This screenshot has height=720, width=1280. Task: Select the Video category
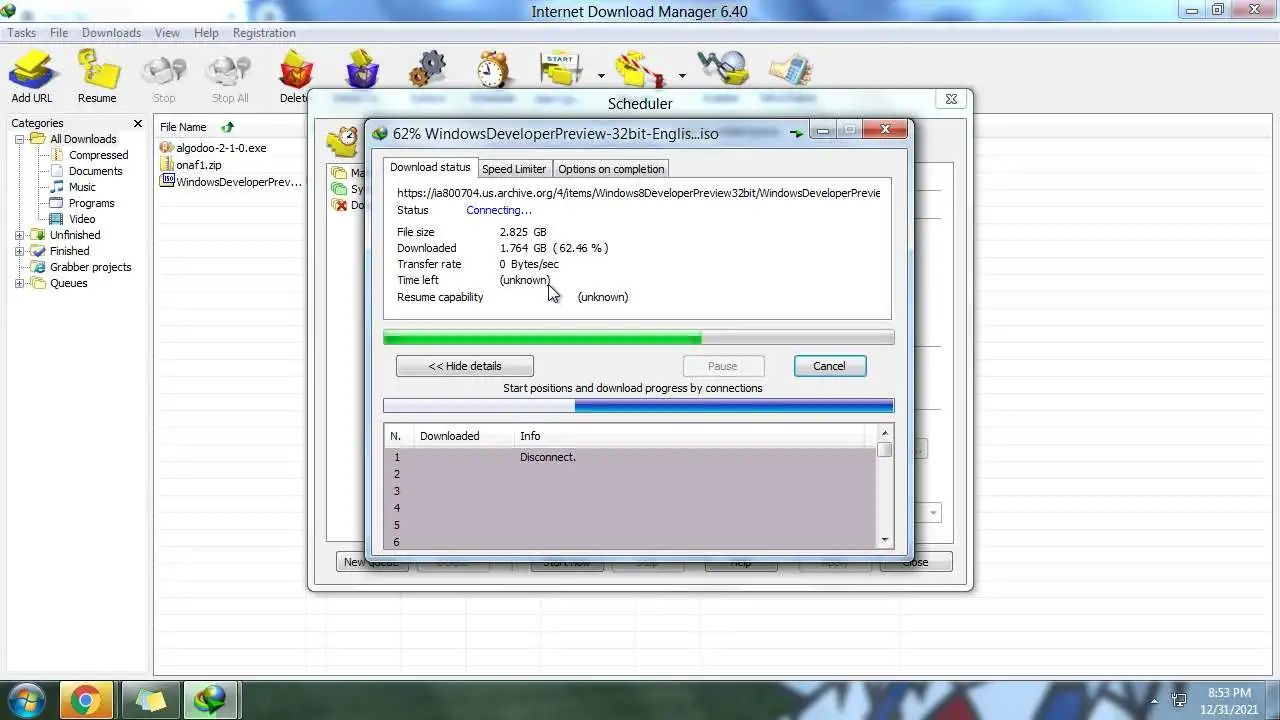point(82,219)
